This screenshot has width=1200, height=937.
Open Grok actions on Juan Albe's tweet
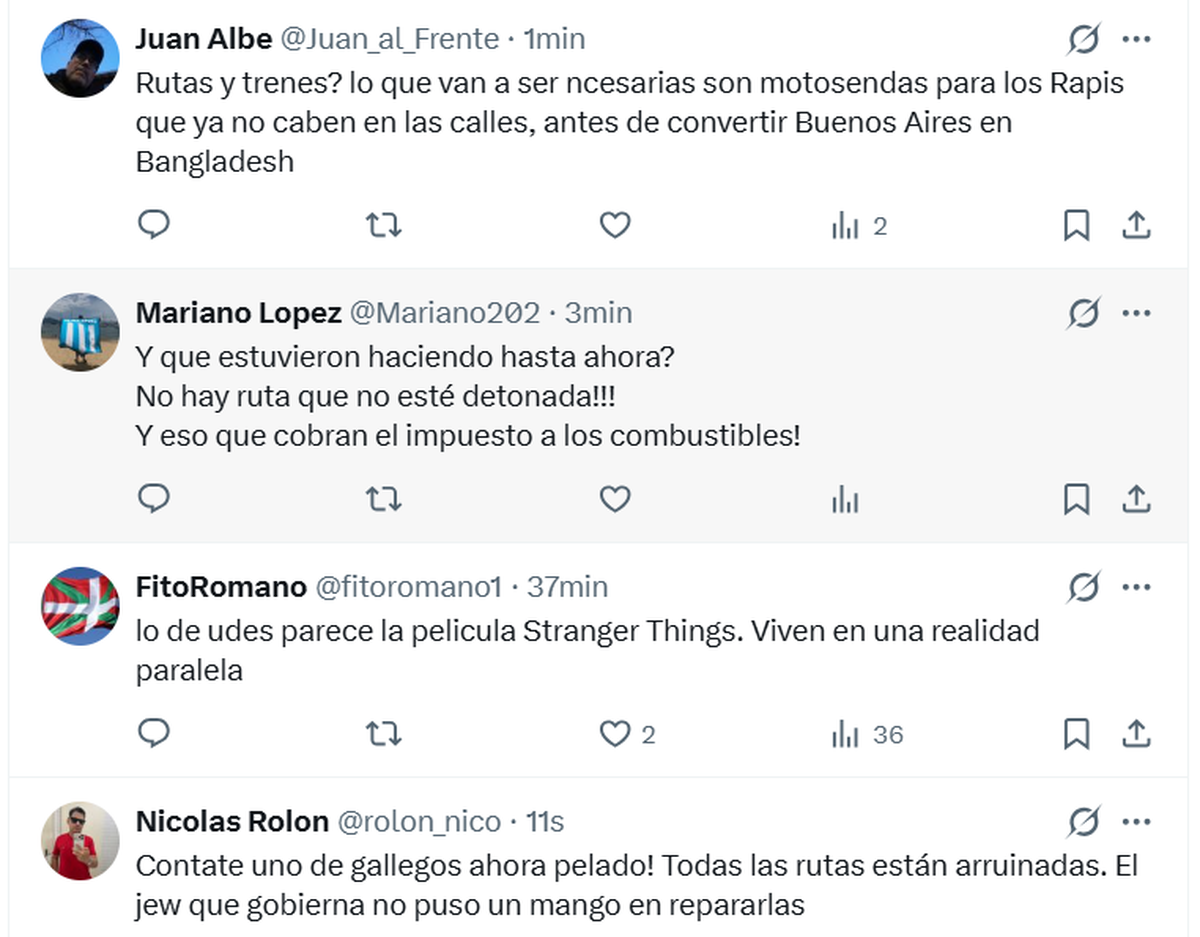[1083, 40]
